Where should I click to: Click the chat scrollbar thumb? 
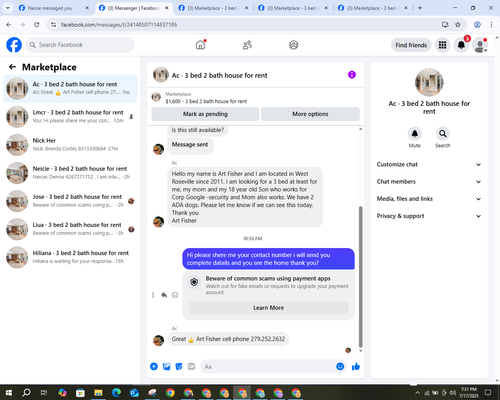[x=360, y=277]
